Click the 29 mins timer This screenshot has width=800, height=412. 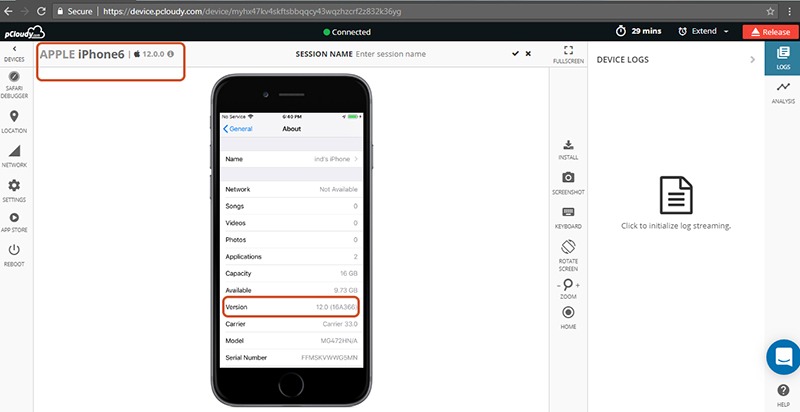click(x=638, y=31)
